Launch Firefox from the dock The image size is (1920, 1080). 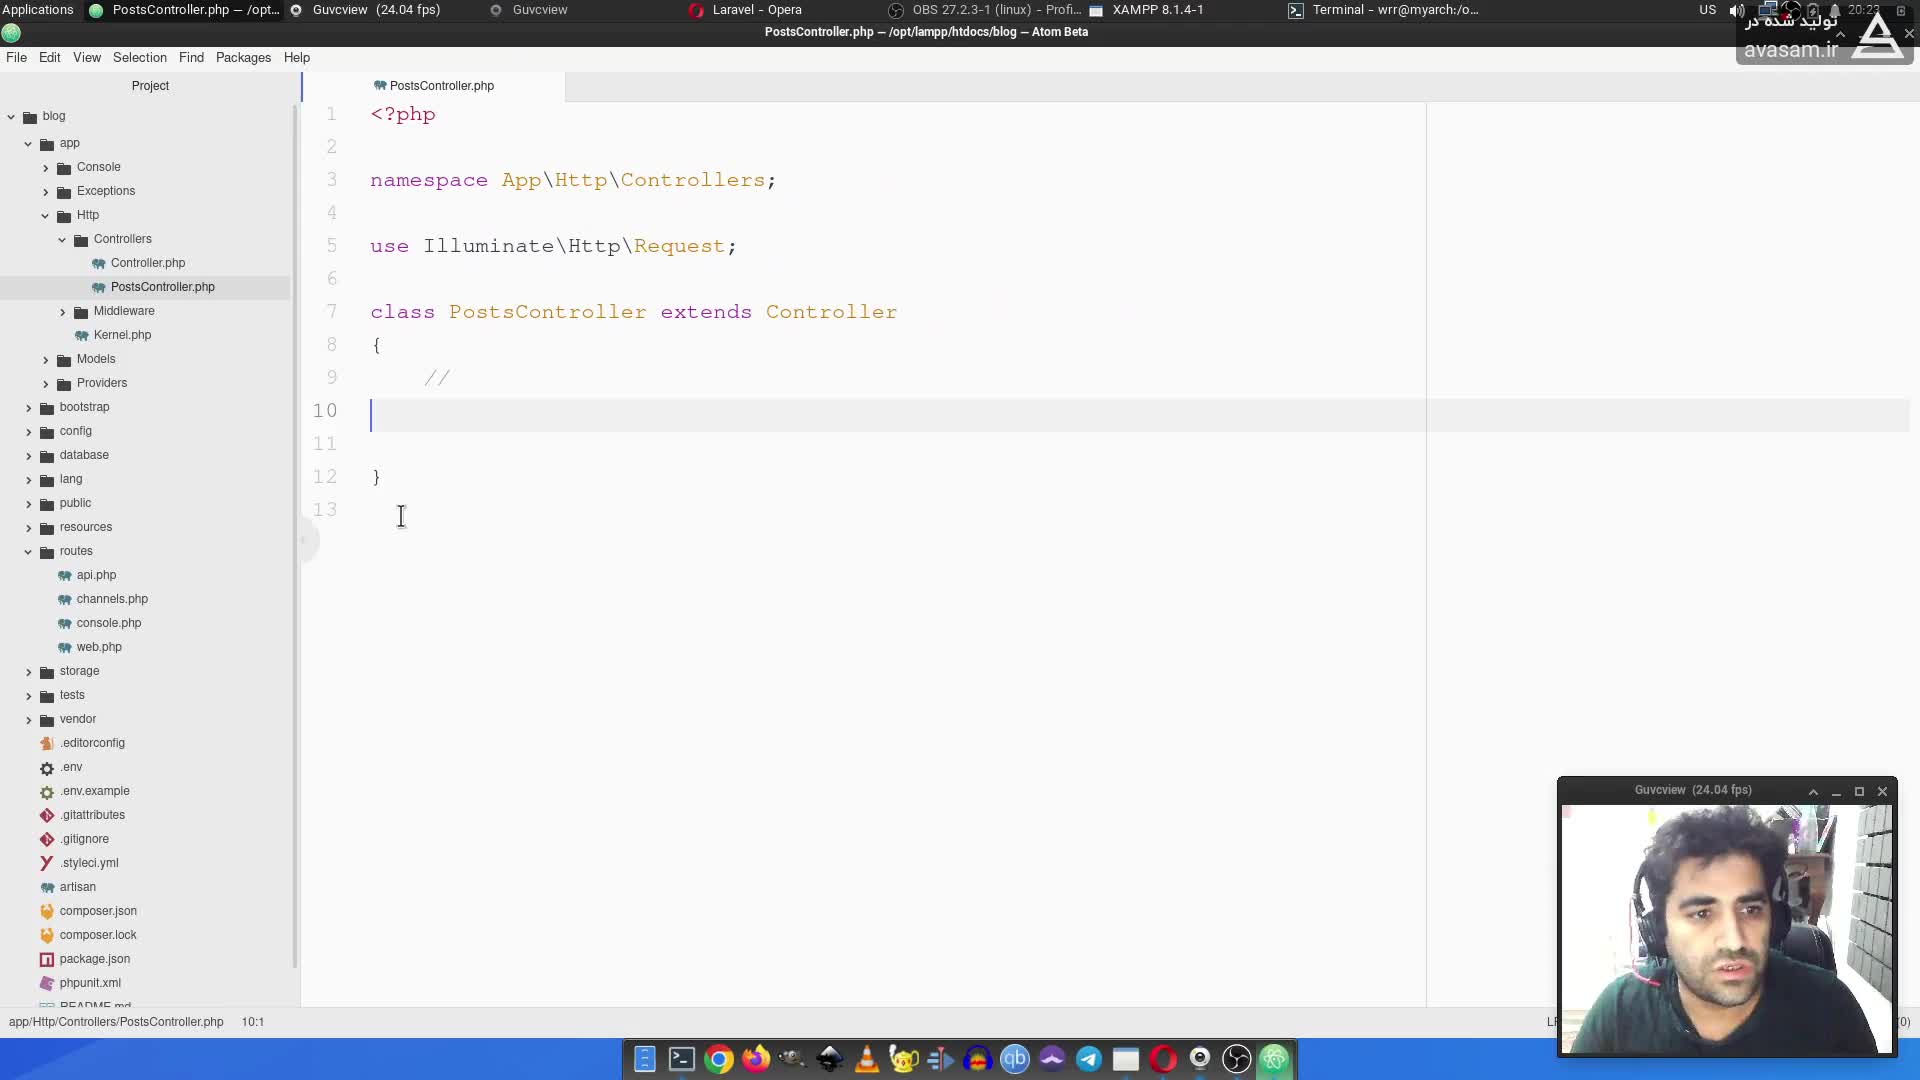pyautogui.click(x=756, y=1059)
